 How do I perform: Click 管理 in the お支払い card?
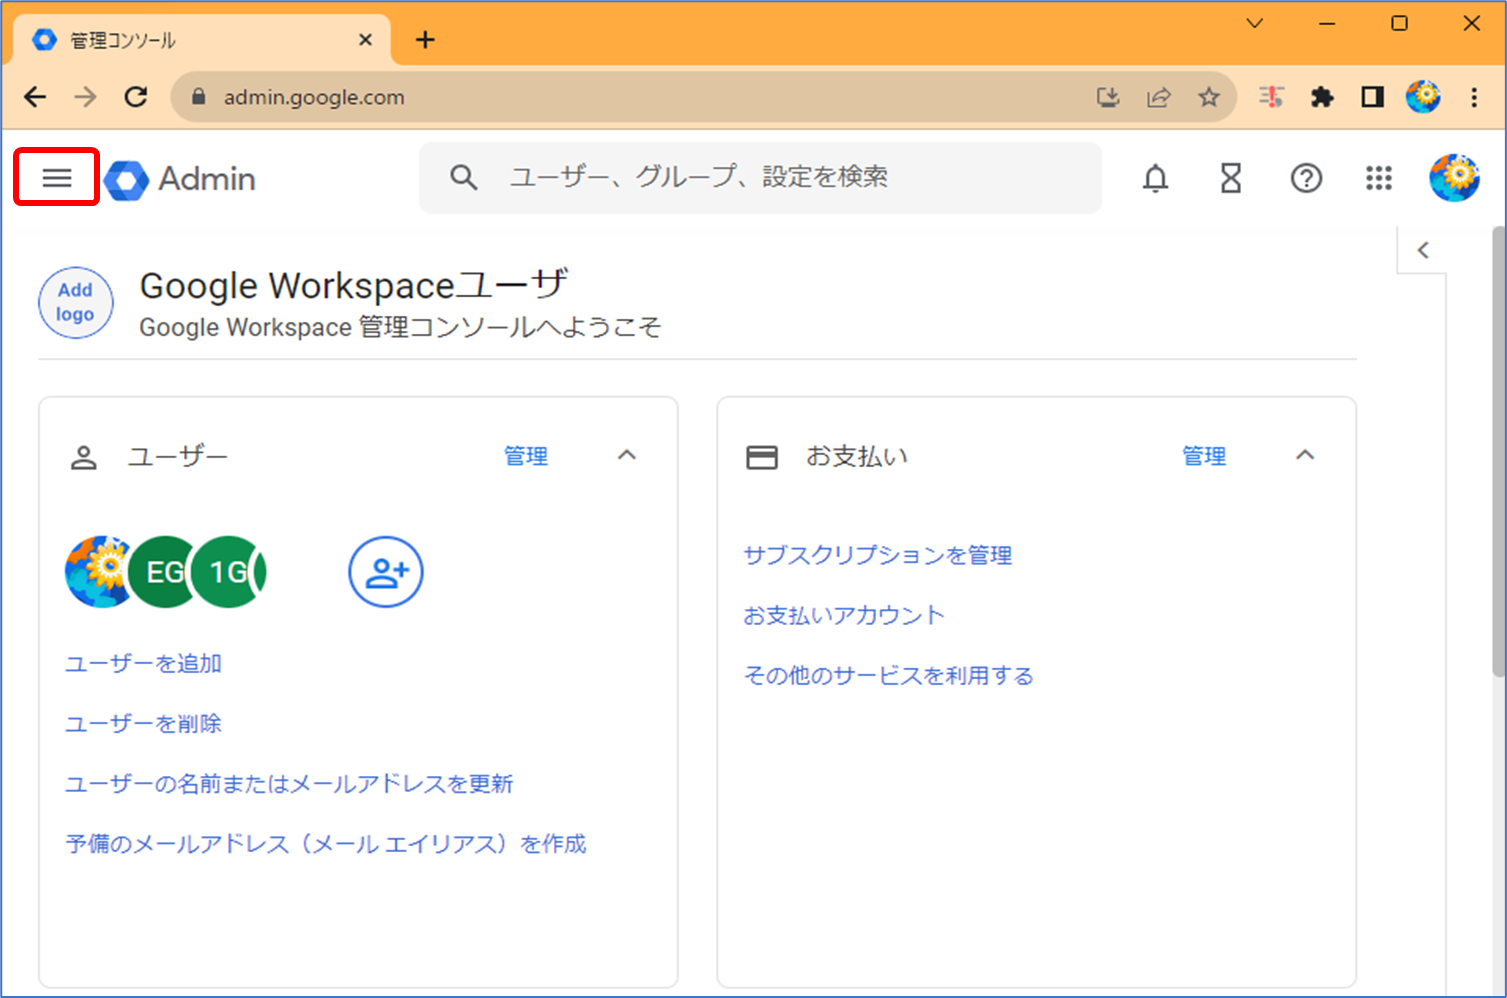(1204, 456)
